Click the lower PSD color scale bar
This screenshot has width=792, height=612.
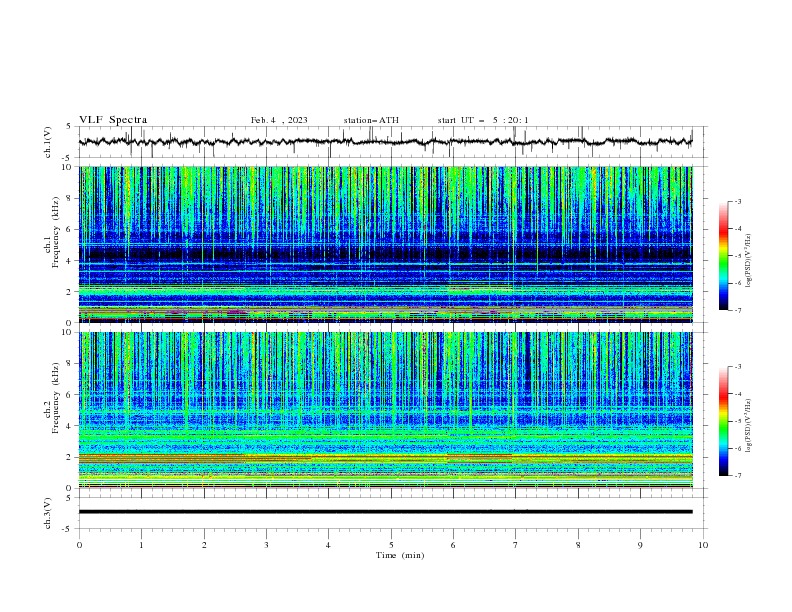pos(724,421)
